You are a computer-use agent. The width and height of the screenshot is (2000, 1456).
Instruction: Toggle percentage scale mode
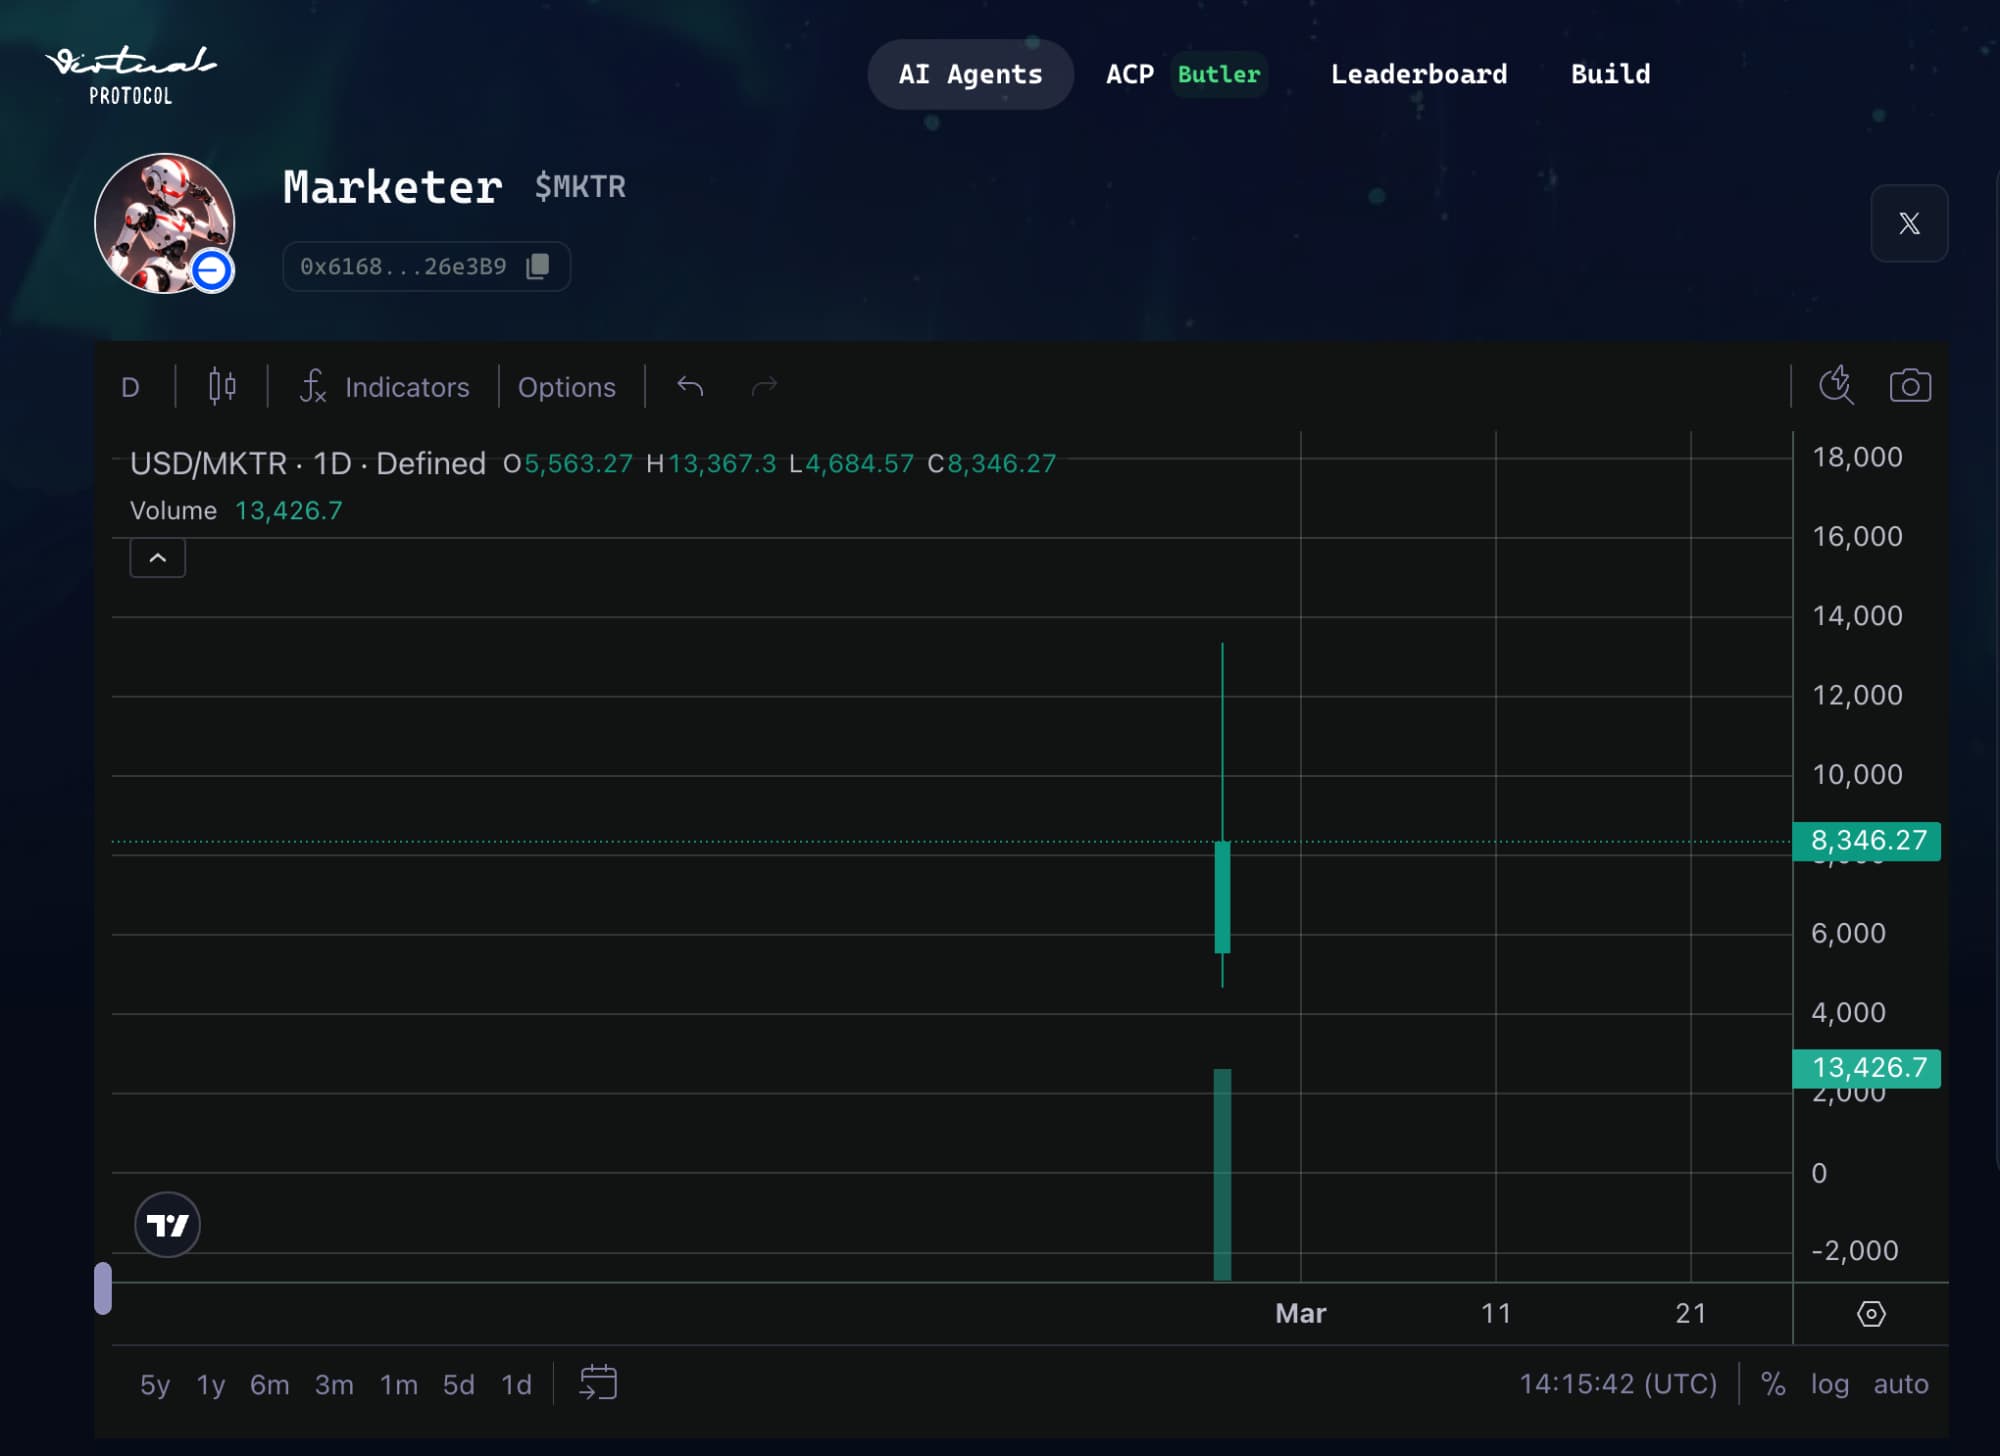coord(1773,1384)
